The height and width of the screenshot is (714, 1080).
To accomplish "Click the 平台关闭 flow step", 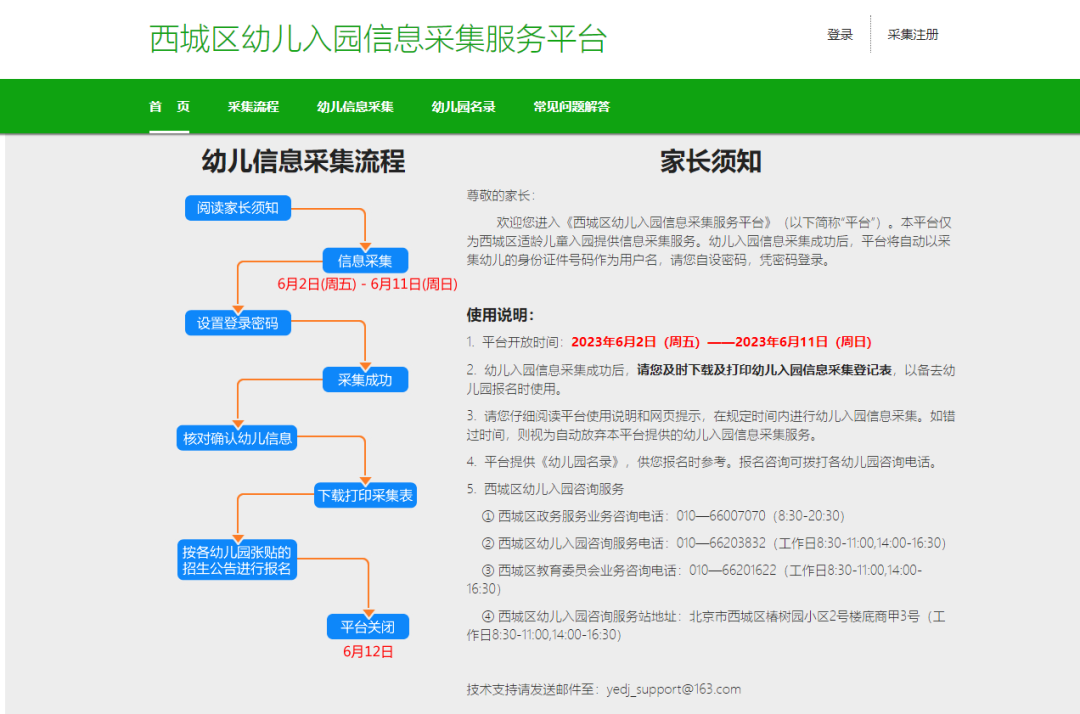I will (368, 627).
